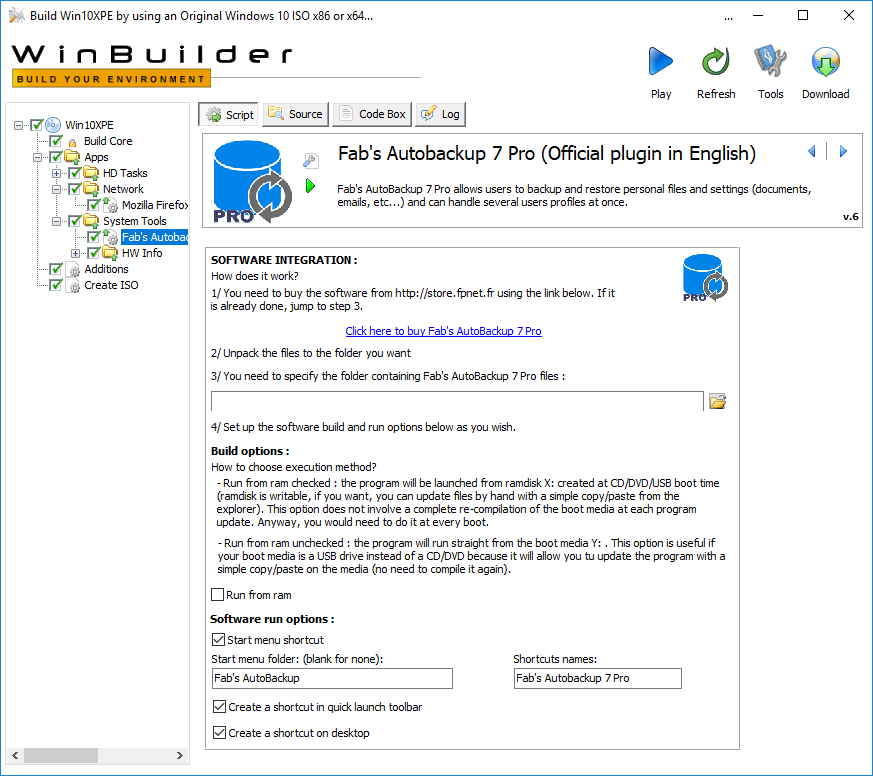Go to the next script with the right blue arrow

(843, 151)
